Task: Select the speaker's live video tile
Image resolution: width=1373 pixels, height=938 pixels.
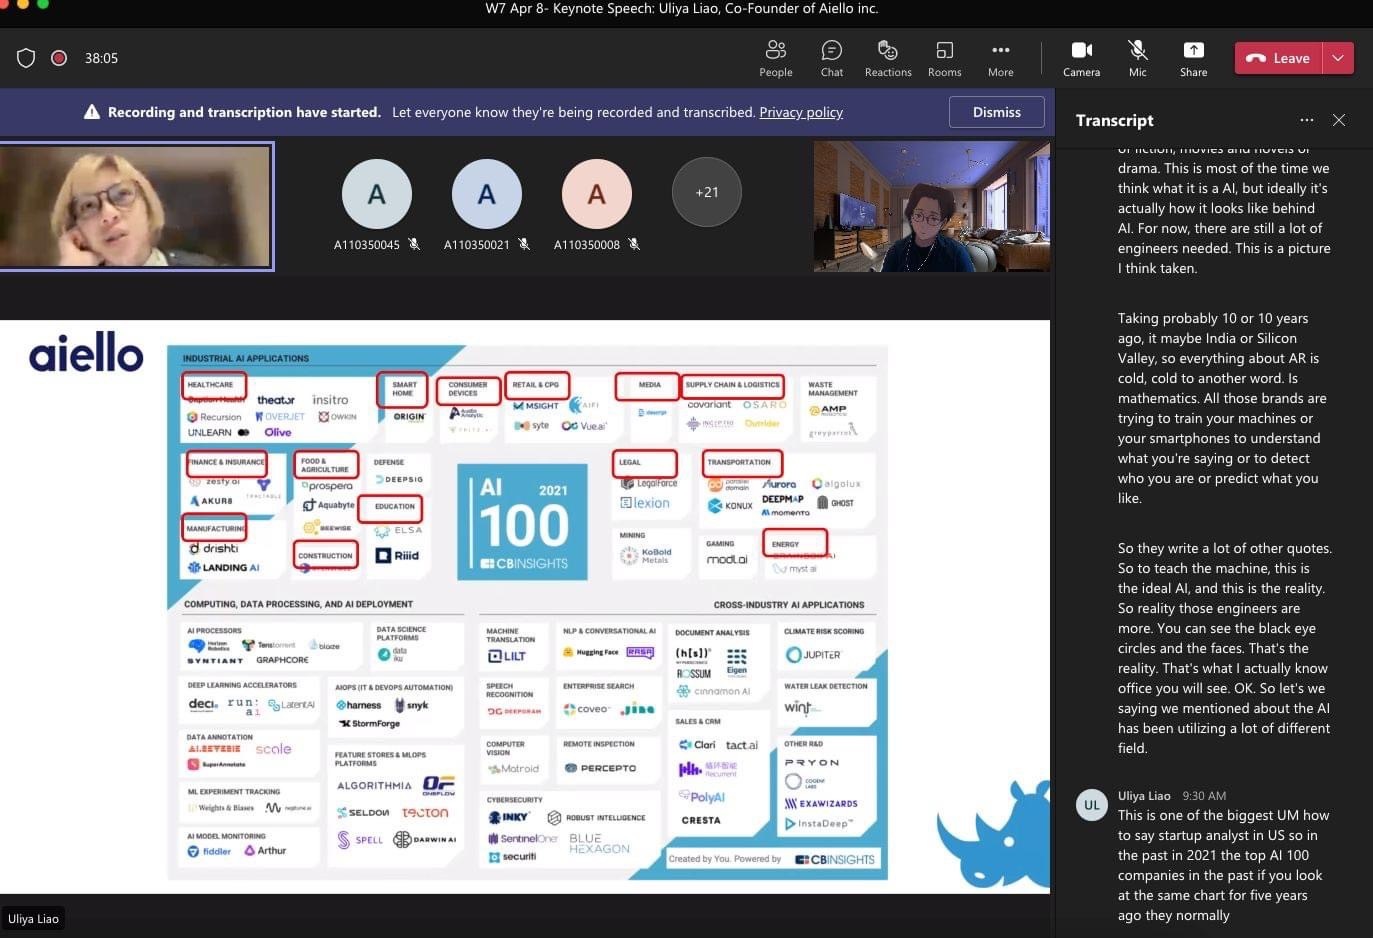Action: click(x=136, y=206)
